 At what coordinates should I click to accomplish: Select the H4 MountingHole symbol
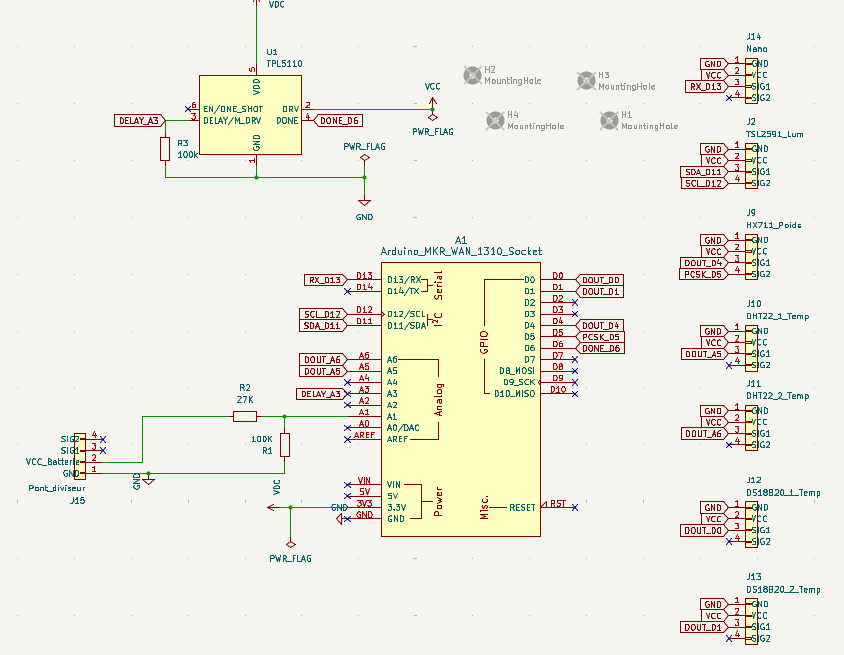click(495, 121)
